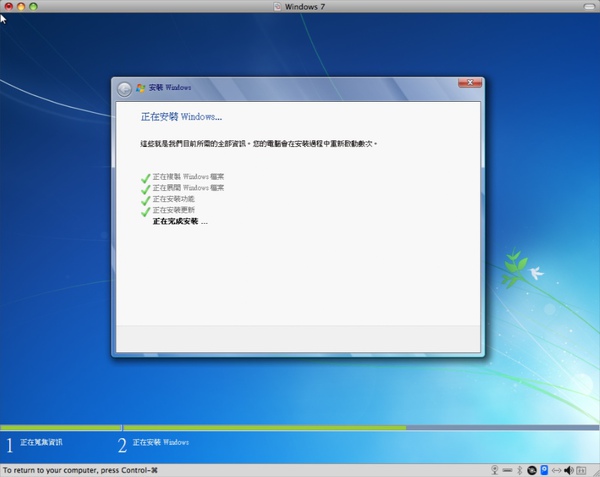600x477 pixels.
Task: Click the red close button of the Windows 7 window
Action: [8, 7]
